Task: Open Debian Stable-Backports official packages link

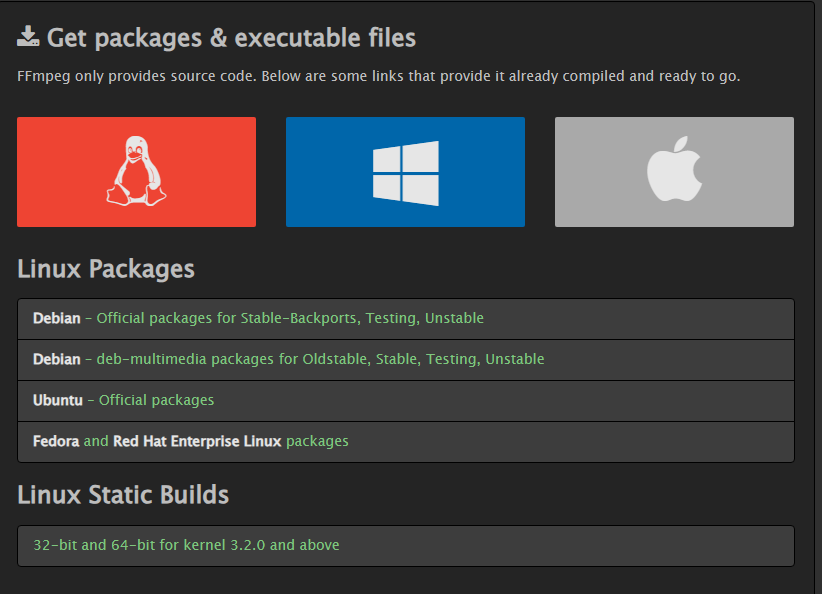Action: [290, 318]
